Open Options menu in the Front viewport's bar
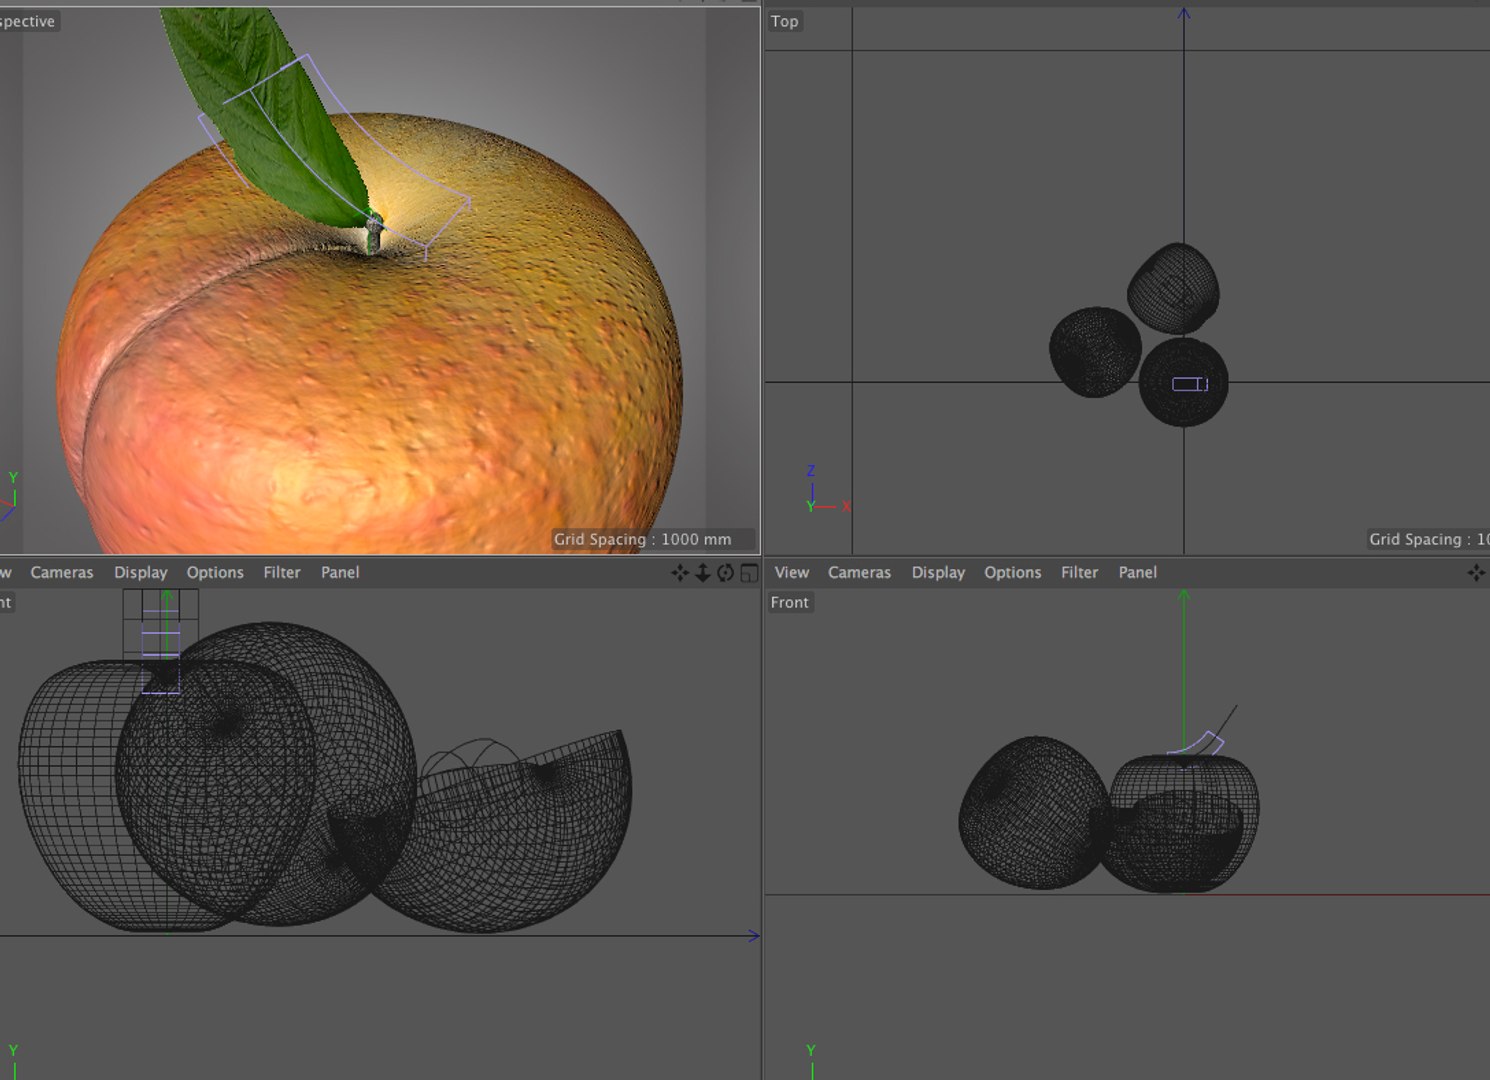This screenshot has height=1080, width=1490. pos(1013,572)
